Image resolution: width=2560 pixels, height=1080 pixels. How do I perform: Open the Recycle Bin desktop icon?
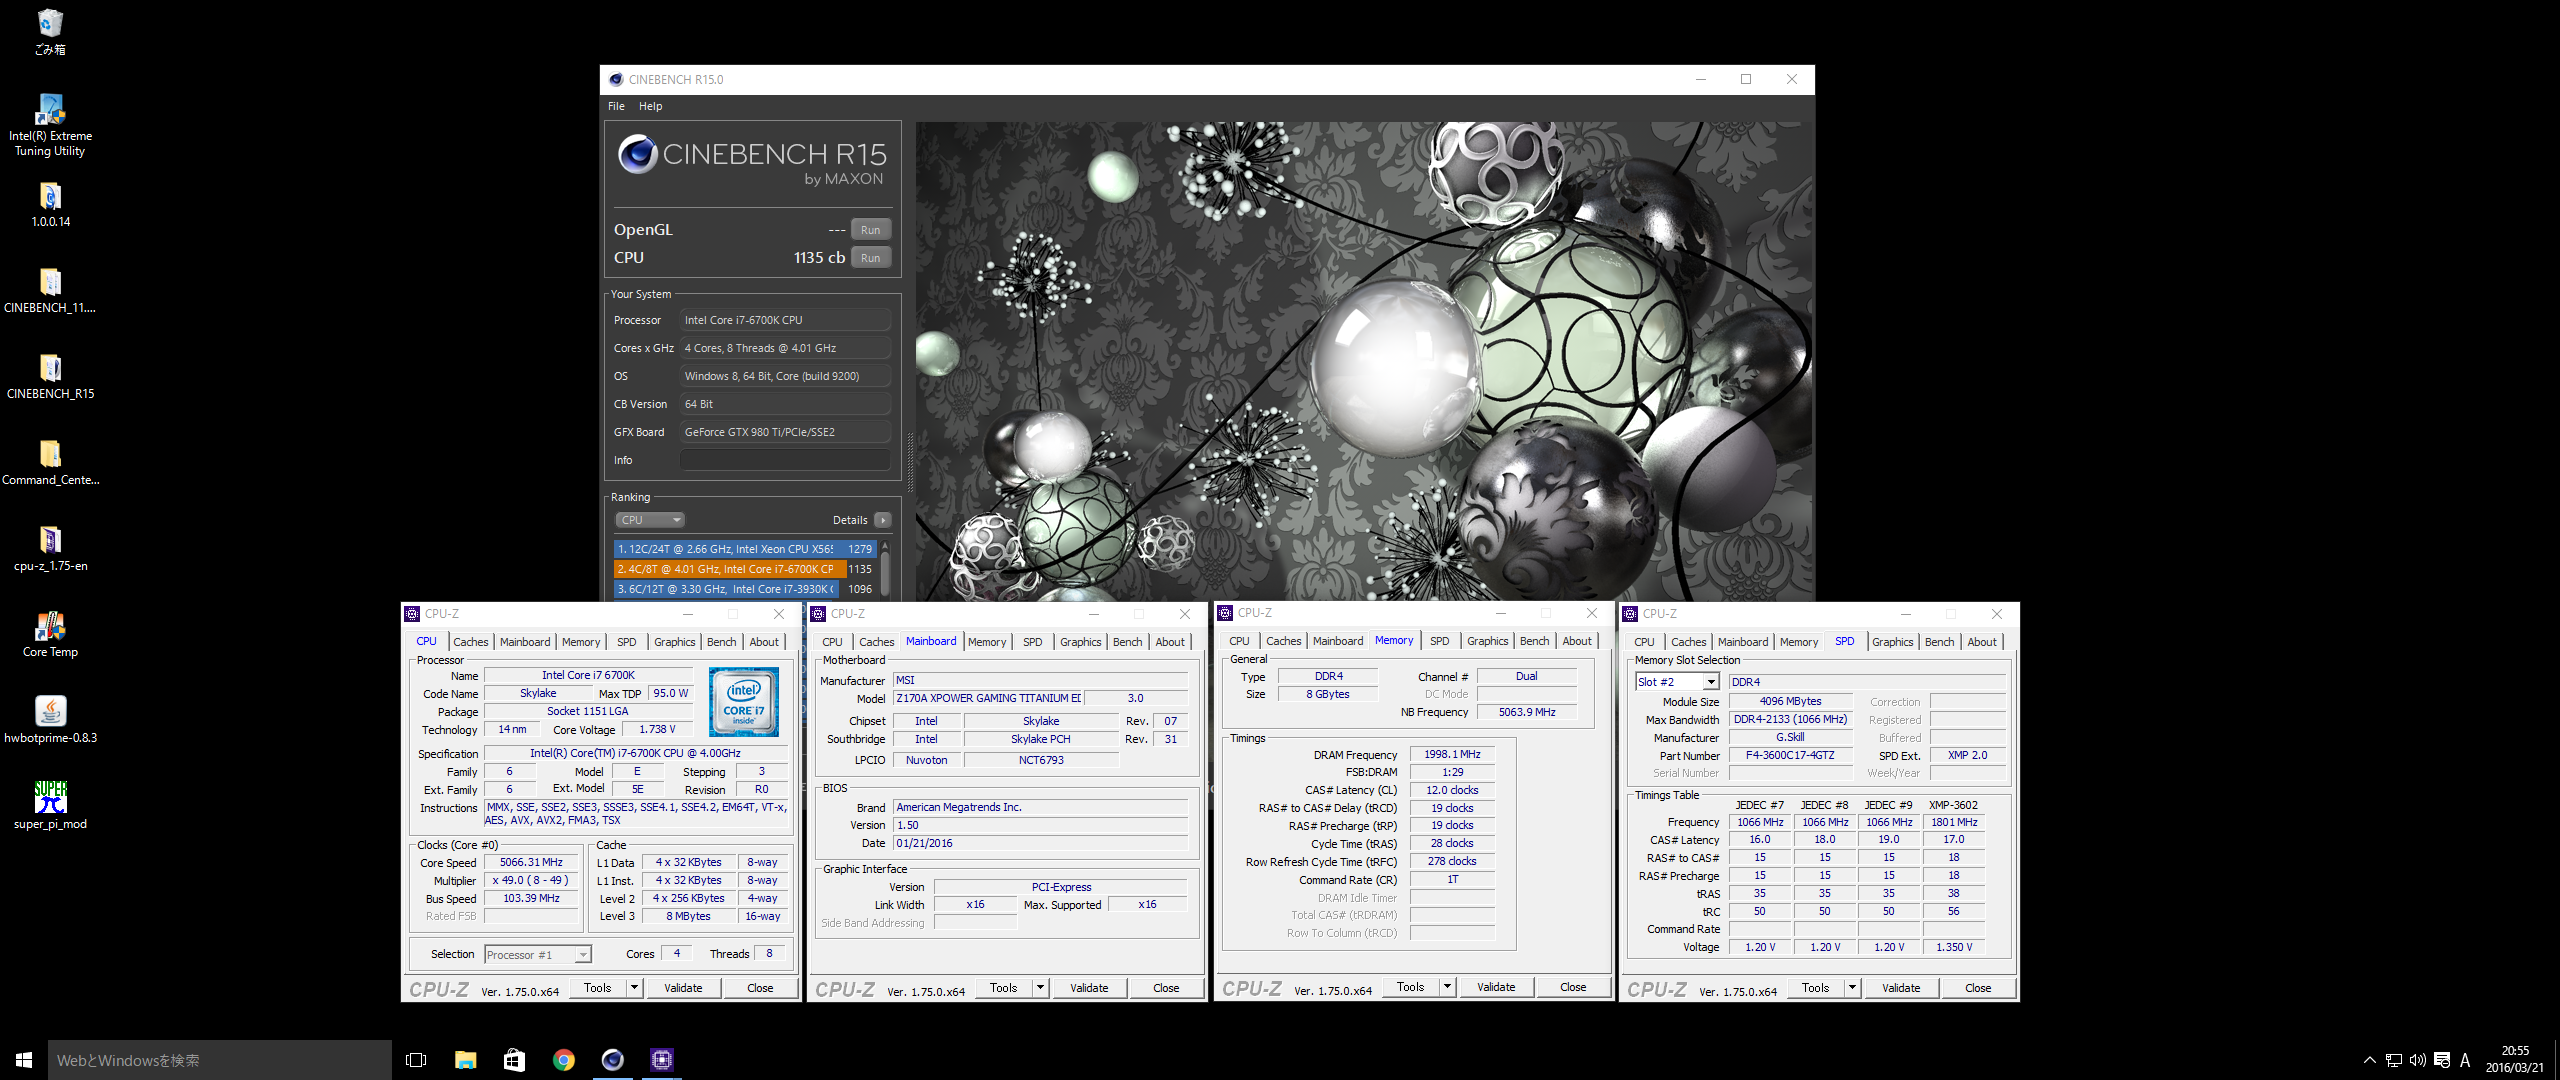pos(50,31)
